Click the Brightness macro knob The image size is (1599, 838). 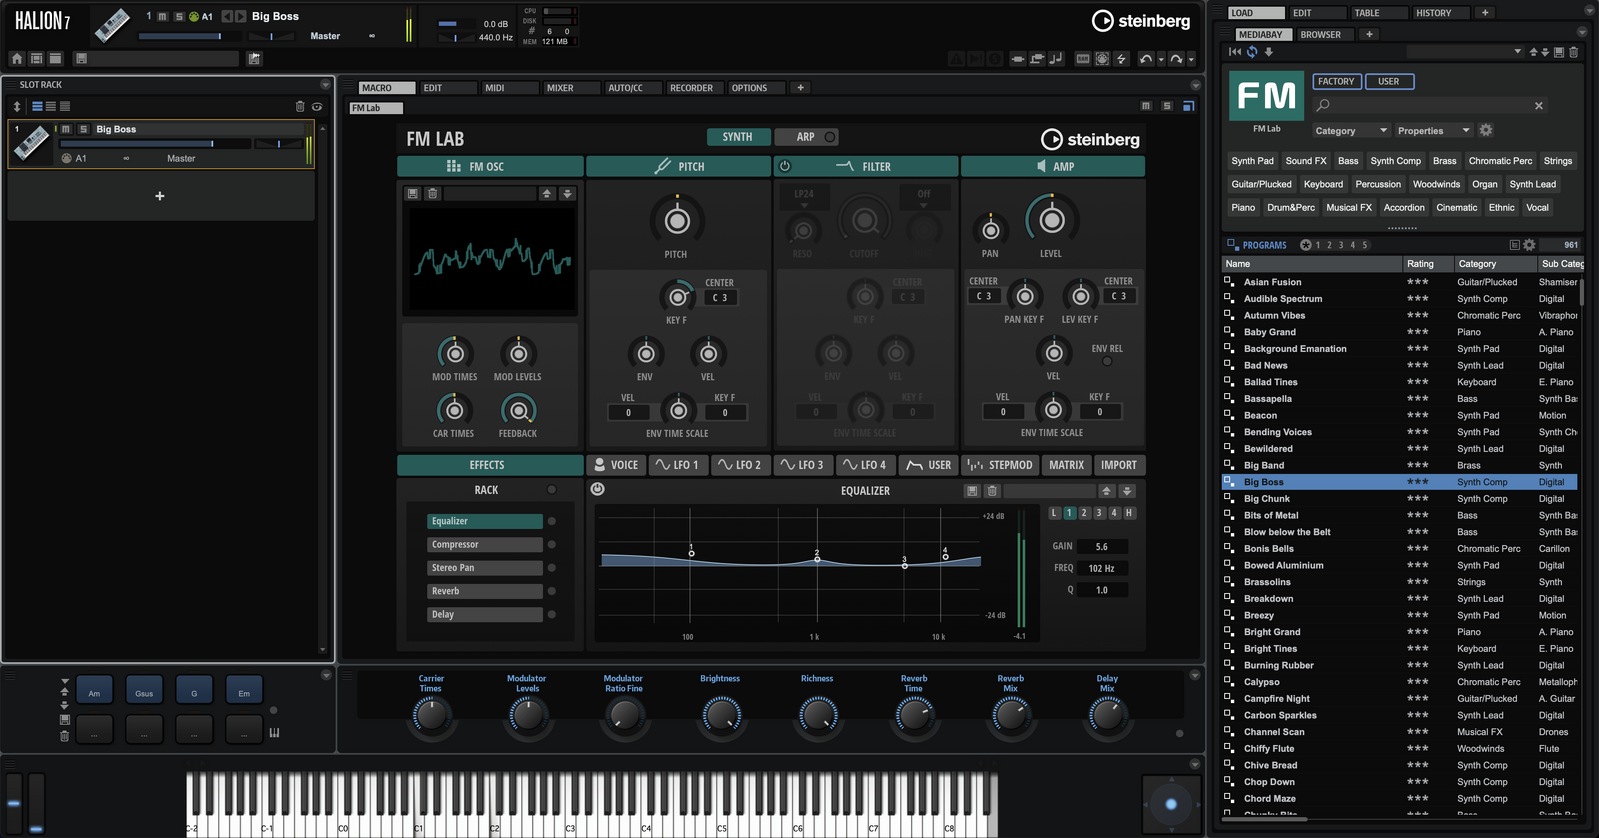[720, 715]
